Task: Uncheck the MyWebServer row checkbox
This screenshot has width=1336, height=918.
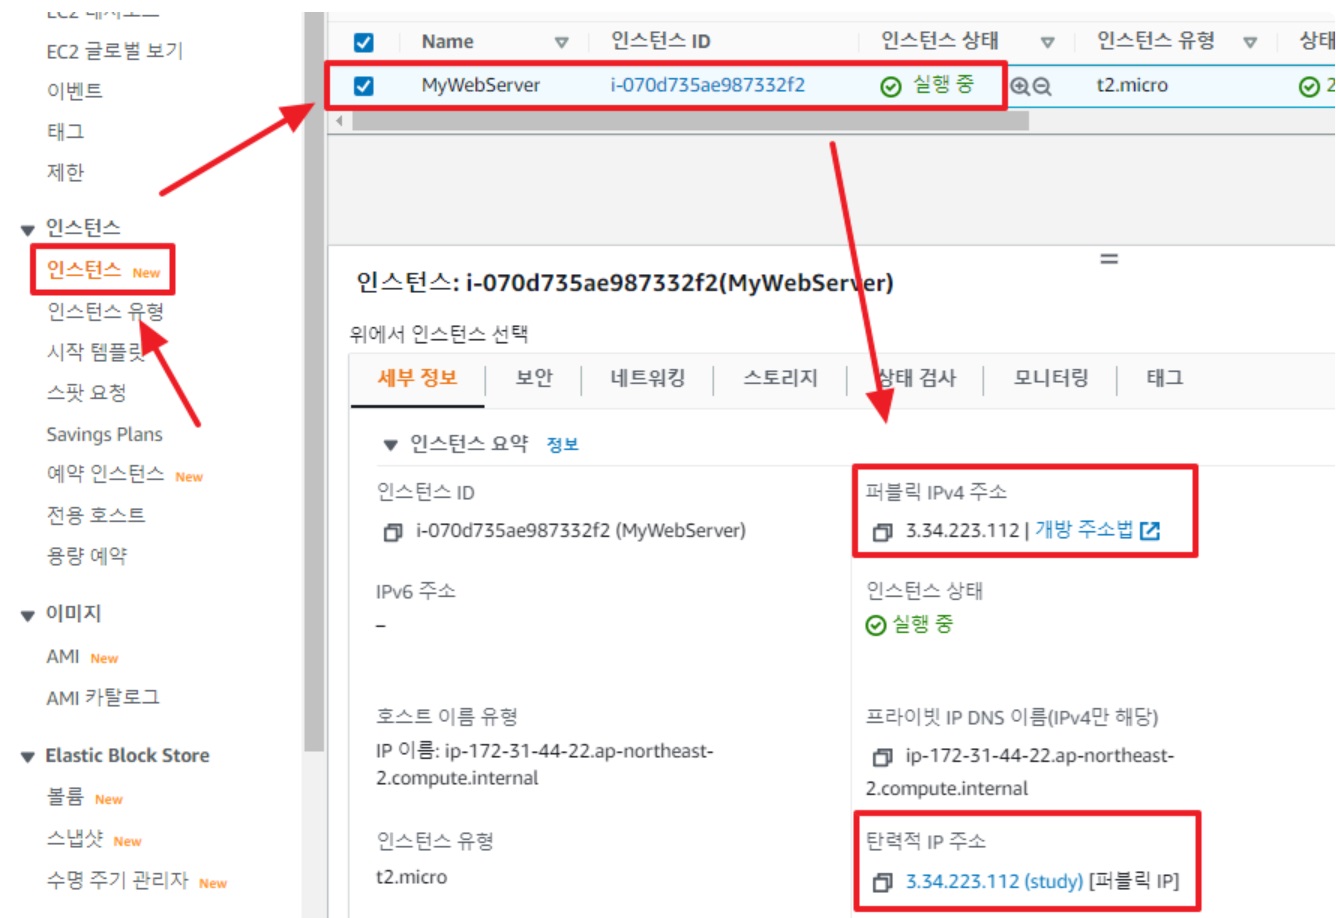Action: pyautogui.click(x=364, y=86)
